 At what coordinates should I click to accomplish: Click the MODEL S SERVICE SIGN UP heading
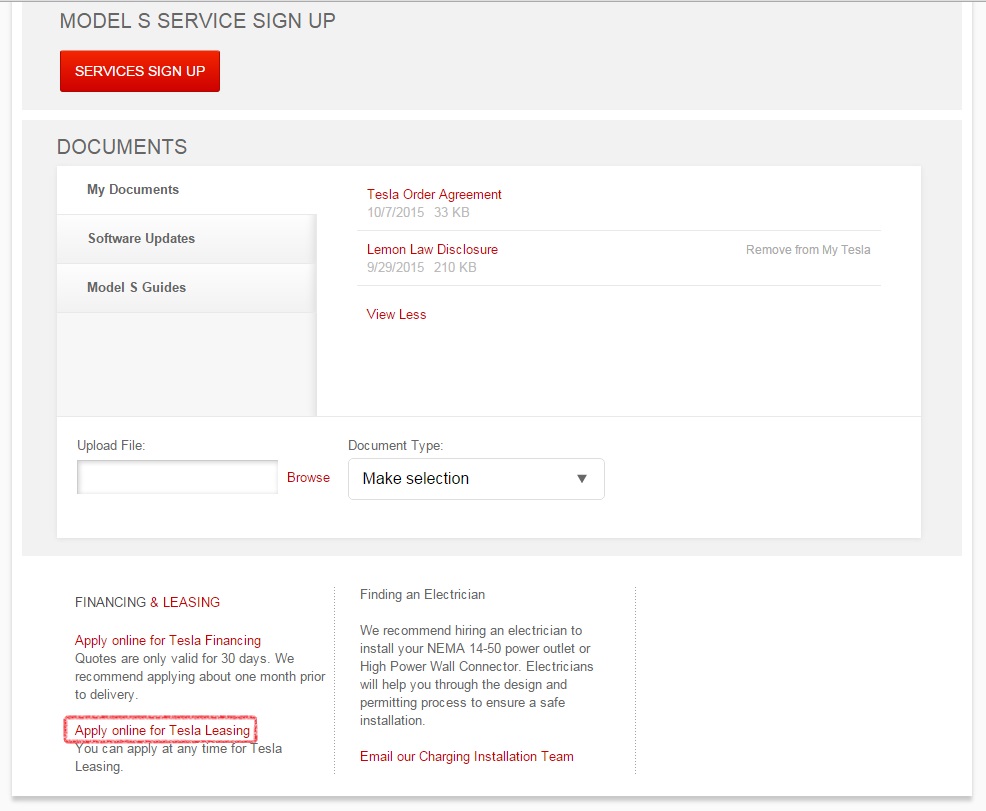pyautogui.click(x=198, y=21)
